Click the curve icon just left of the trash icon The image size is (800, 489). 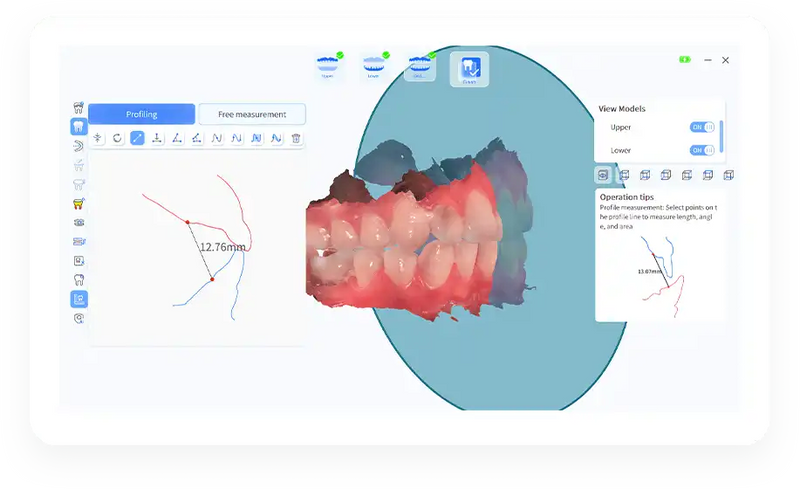[x=277, y=138]
